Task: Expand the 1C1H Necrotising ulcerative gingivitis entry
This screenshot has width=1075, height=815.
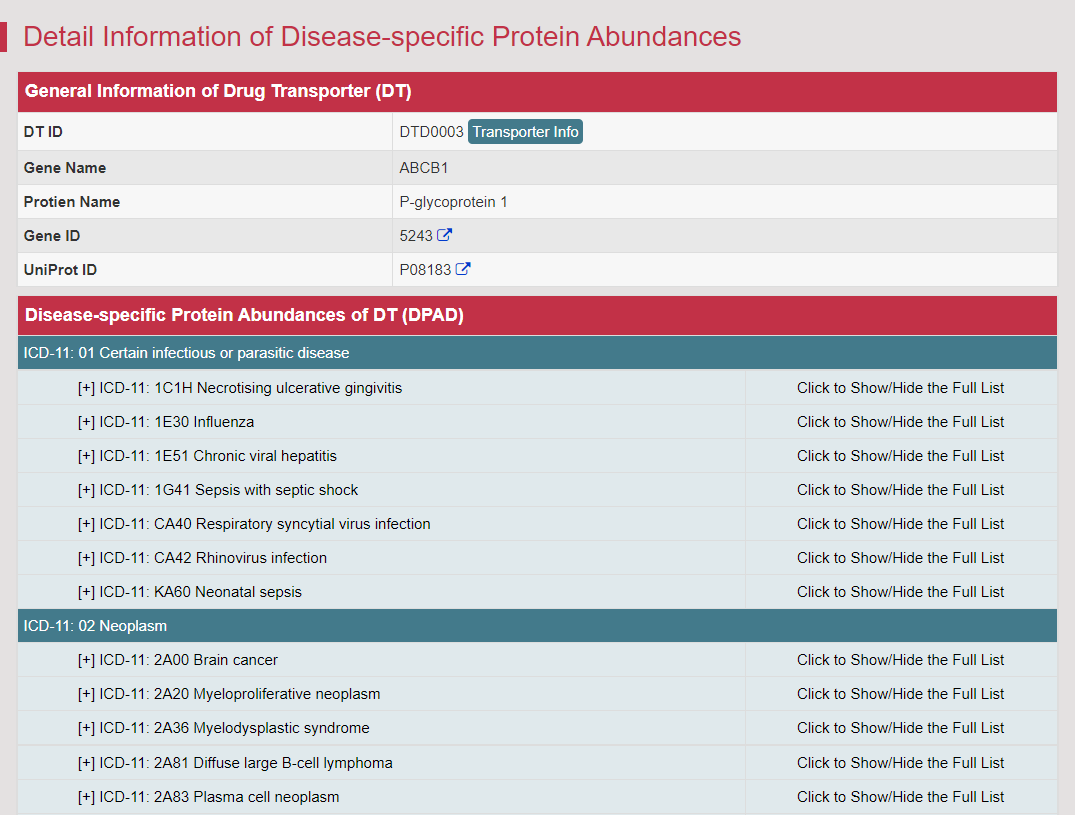Action: tap(240, 388)
